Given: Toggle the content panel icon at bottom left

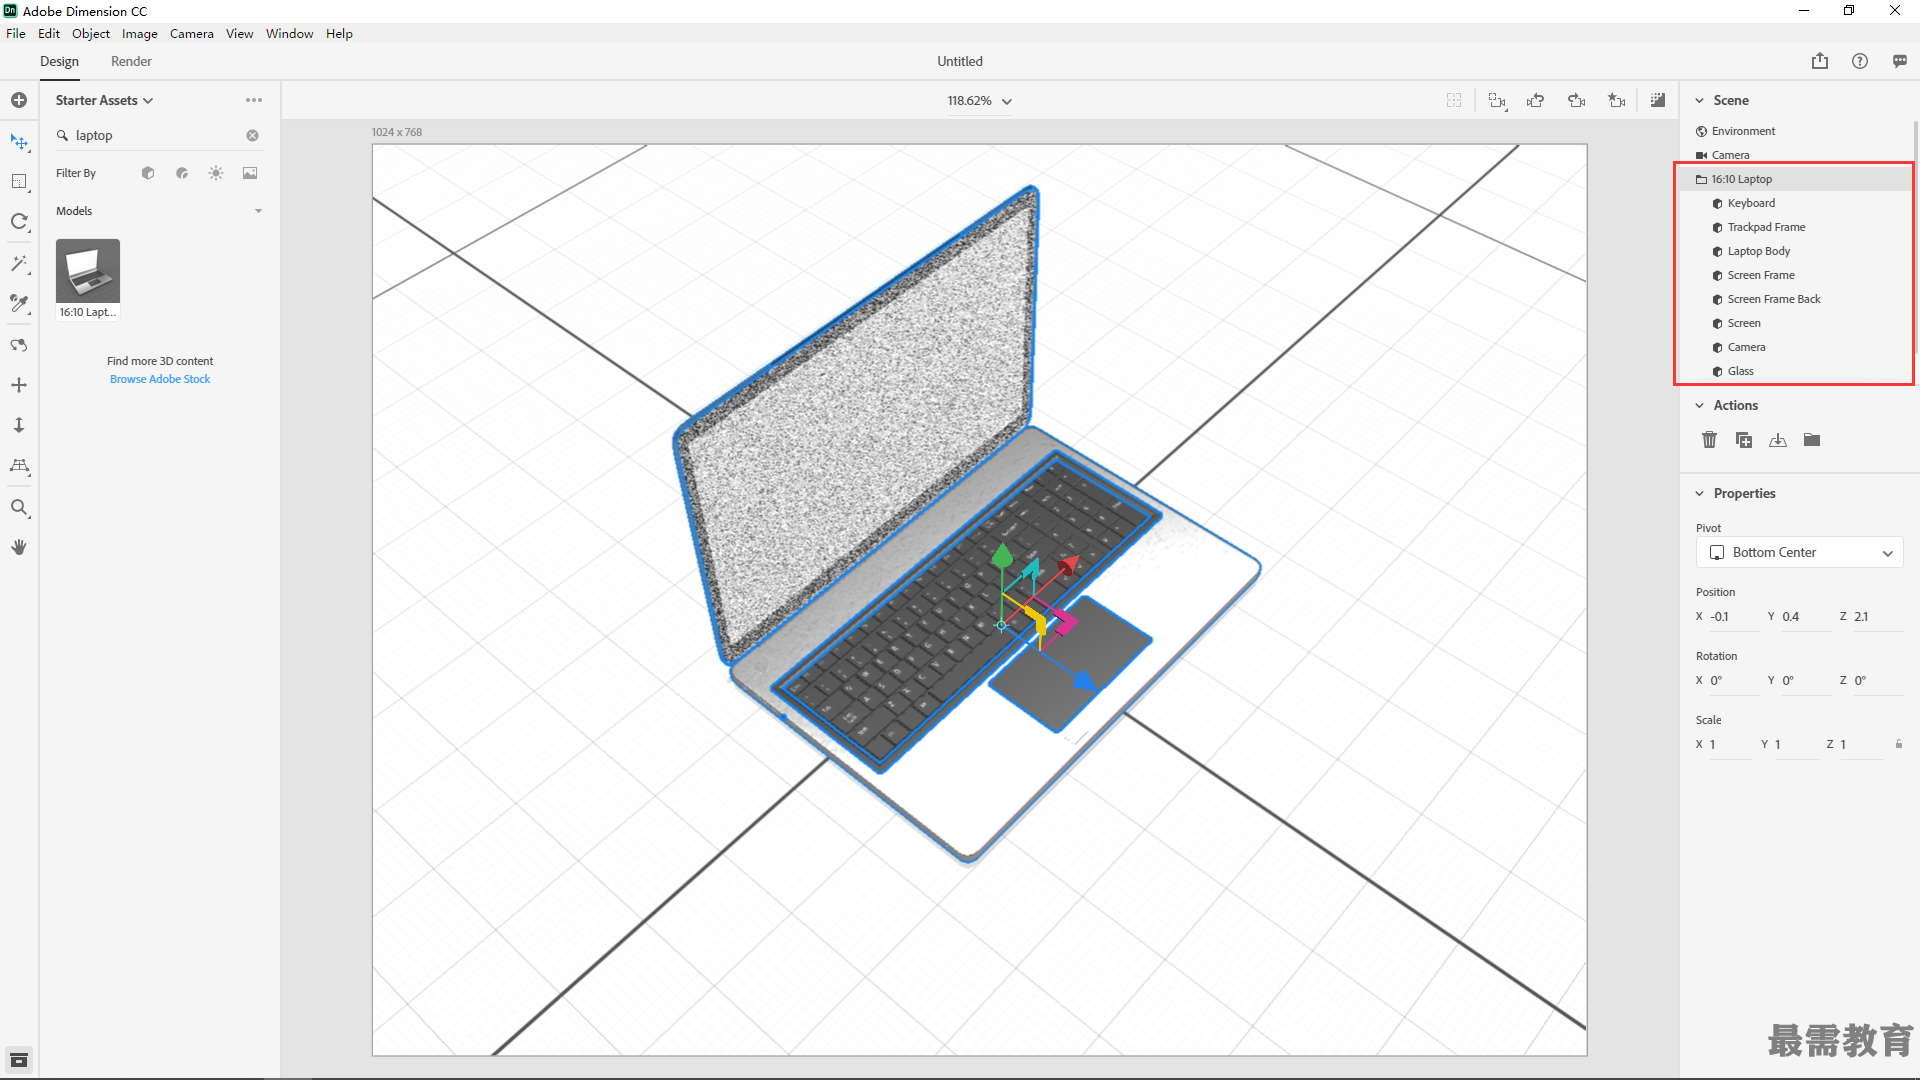Looking at the screenshot, I should [x=19, y=1060].
